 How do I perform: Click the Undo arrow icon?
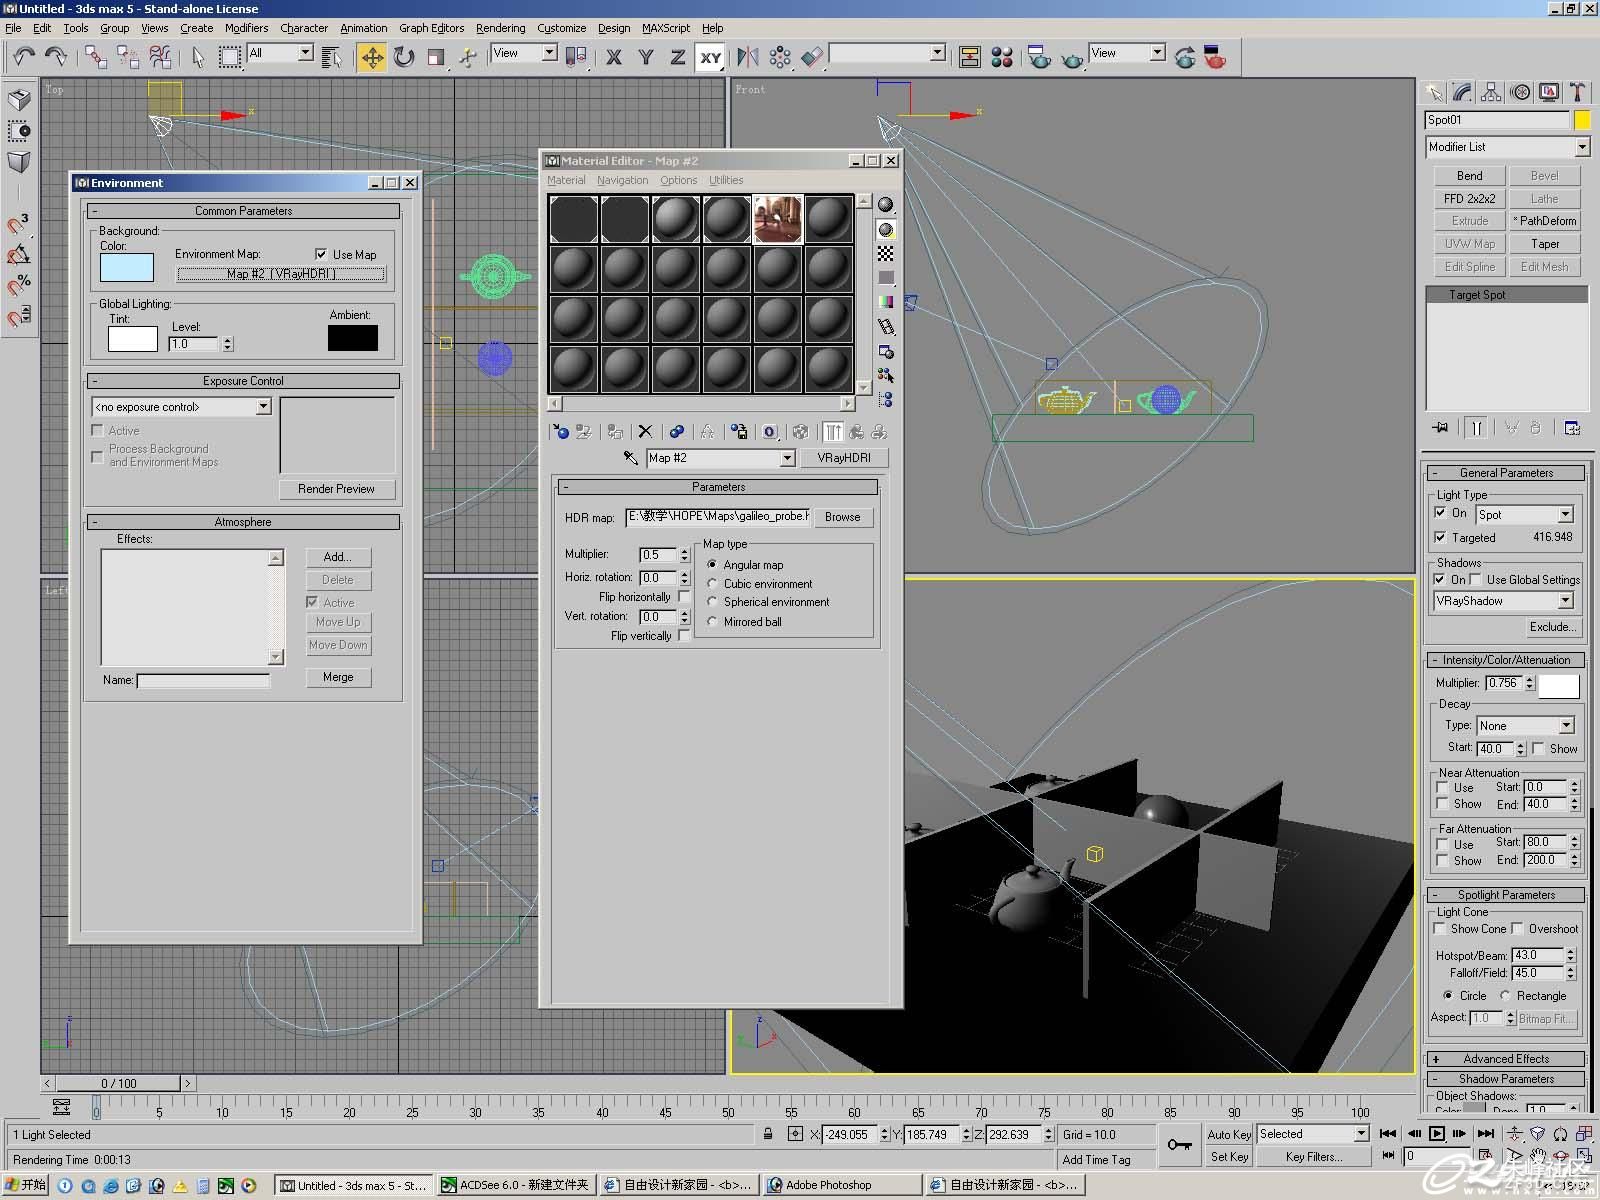[x=24, y=57]
